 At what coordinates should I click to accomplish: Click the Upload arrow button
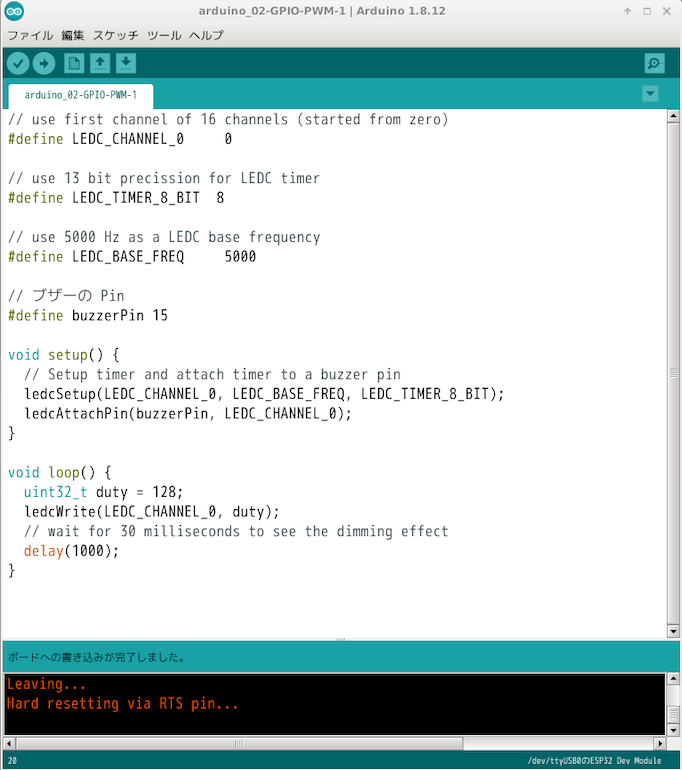point(44,63)
